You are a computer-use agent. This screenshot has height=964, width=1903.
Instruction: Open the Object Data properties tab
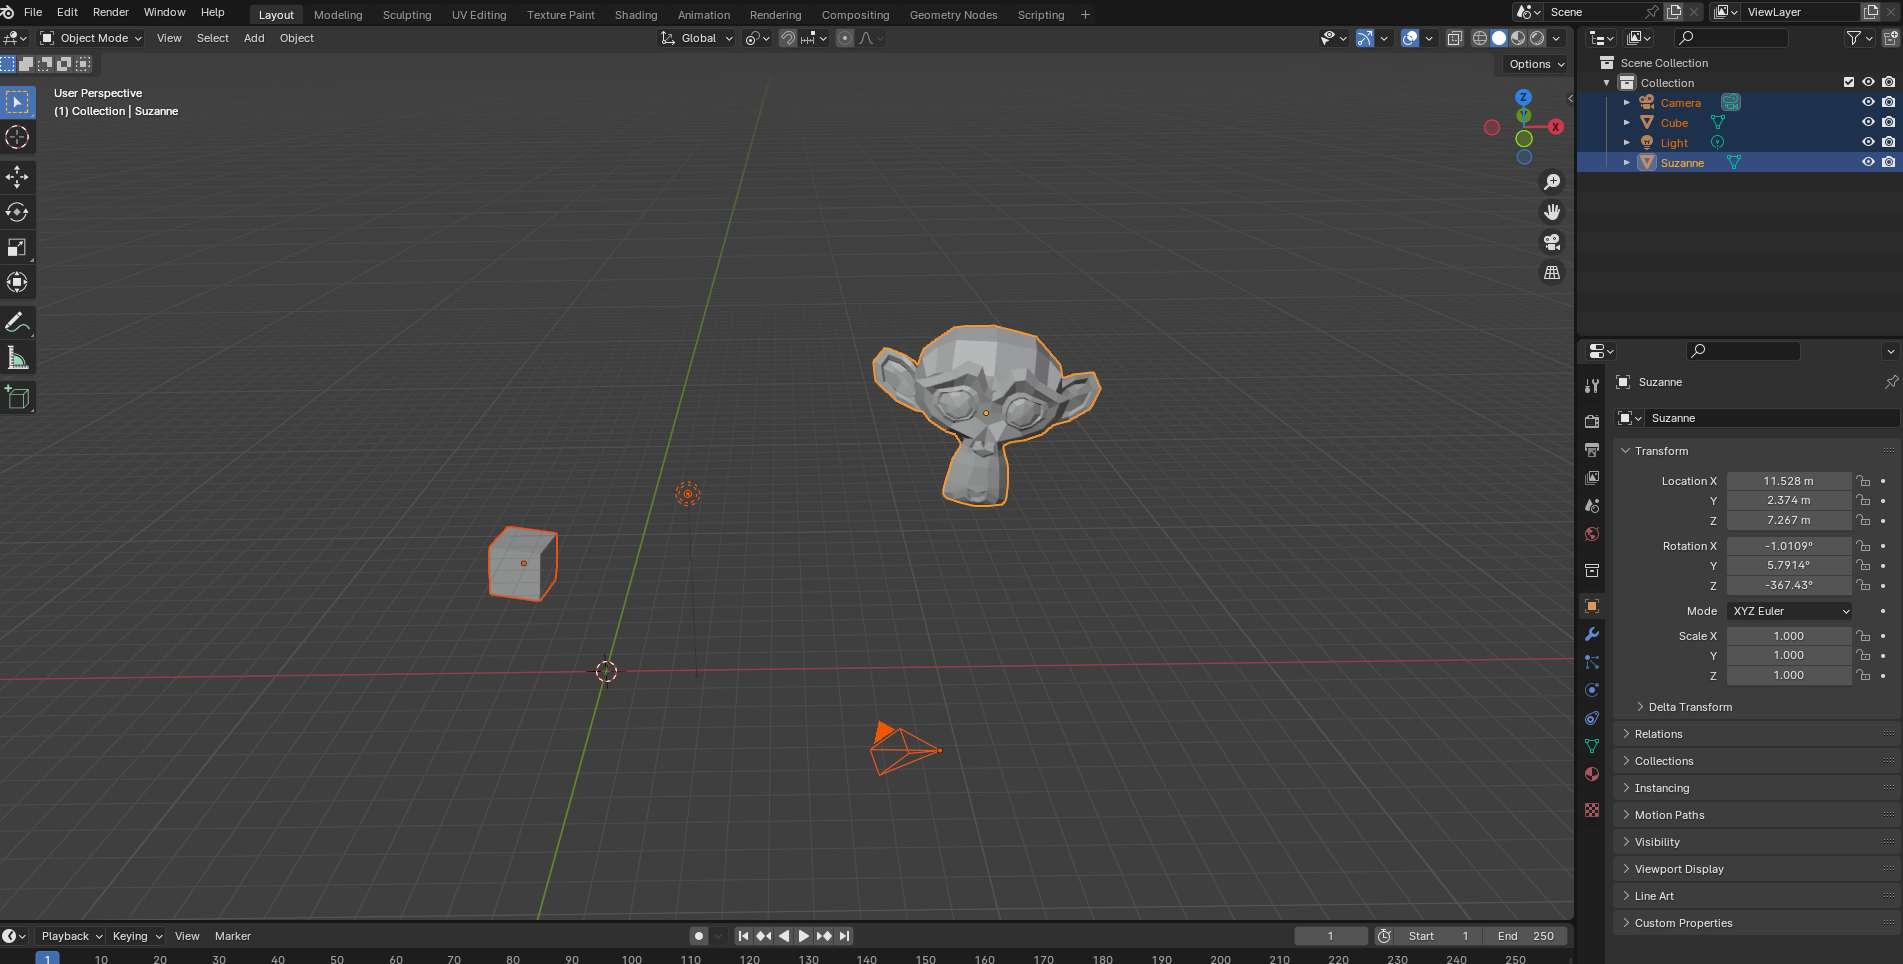point(1592,746)
